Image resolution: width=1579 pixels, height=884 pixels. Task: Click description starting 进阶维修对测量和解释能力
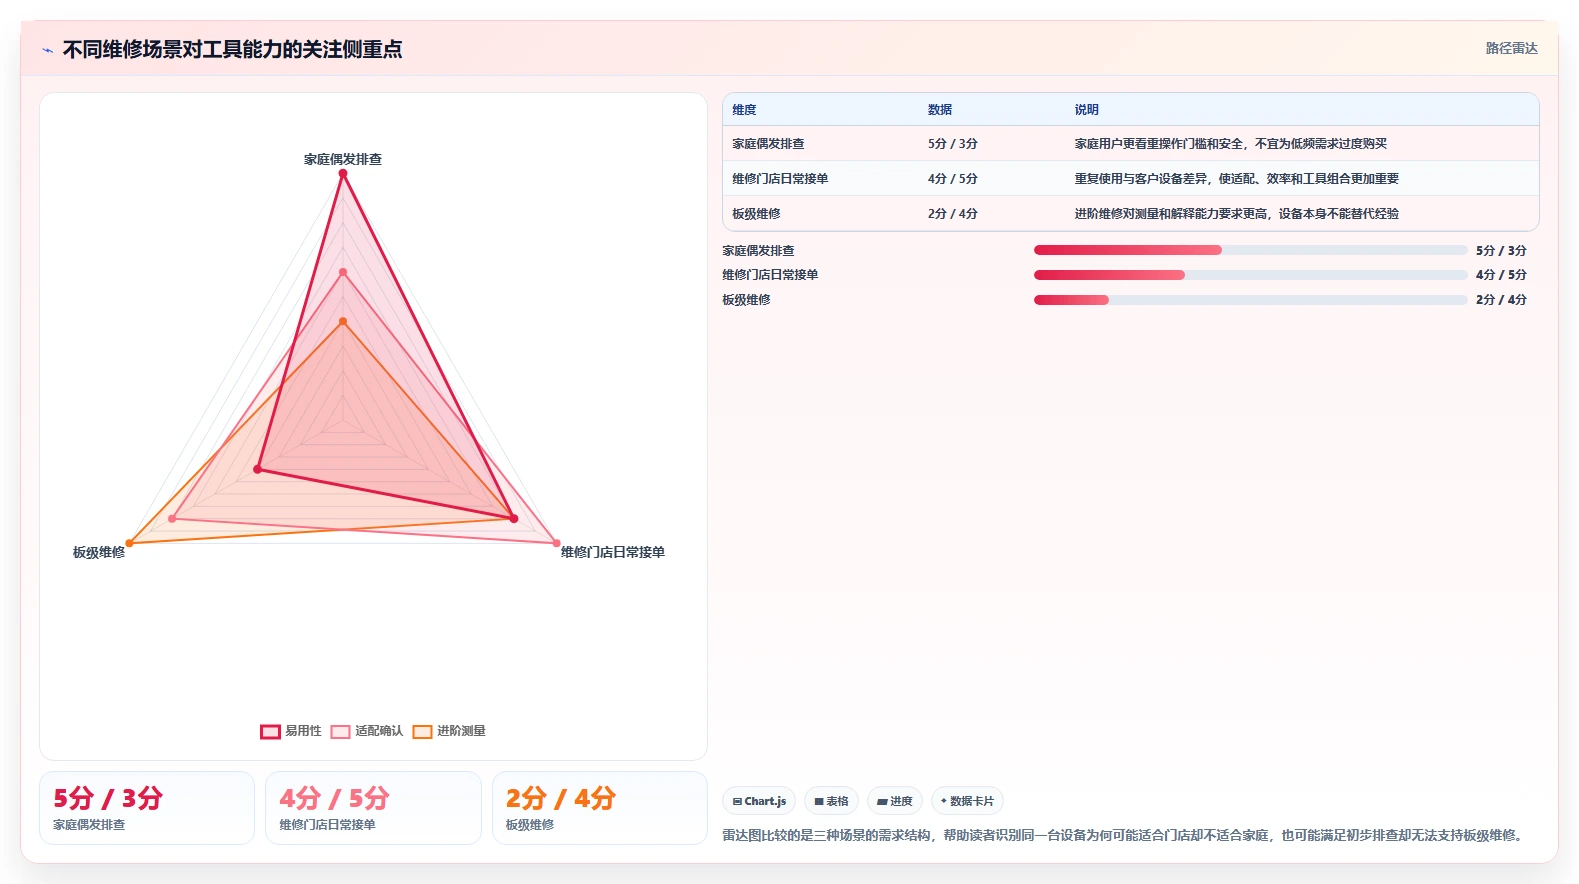point(1237,214)
